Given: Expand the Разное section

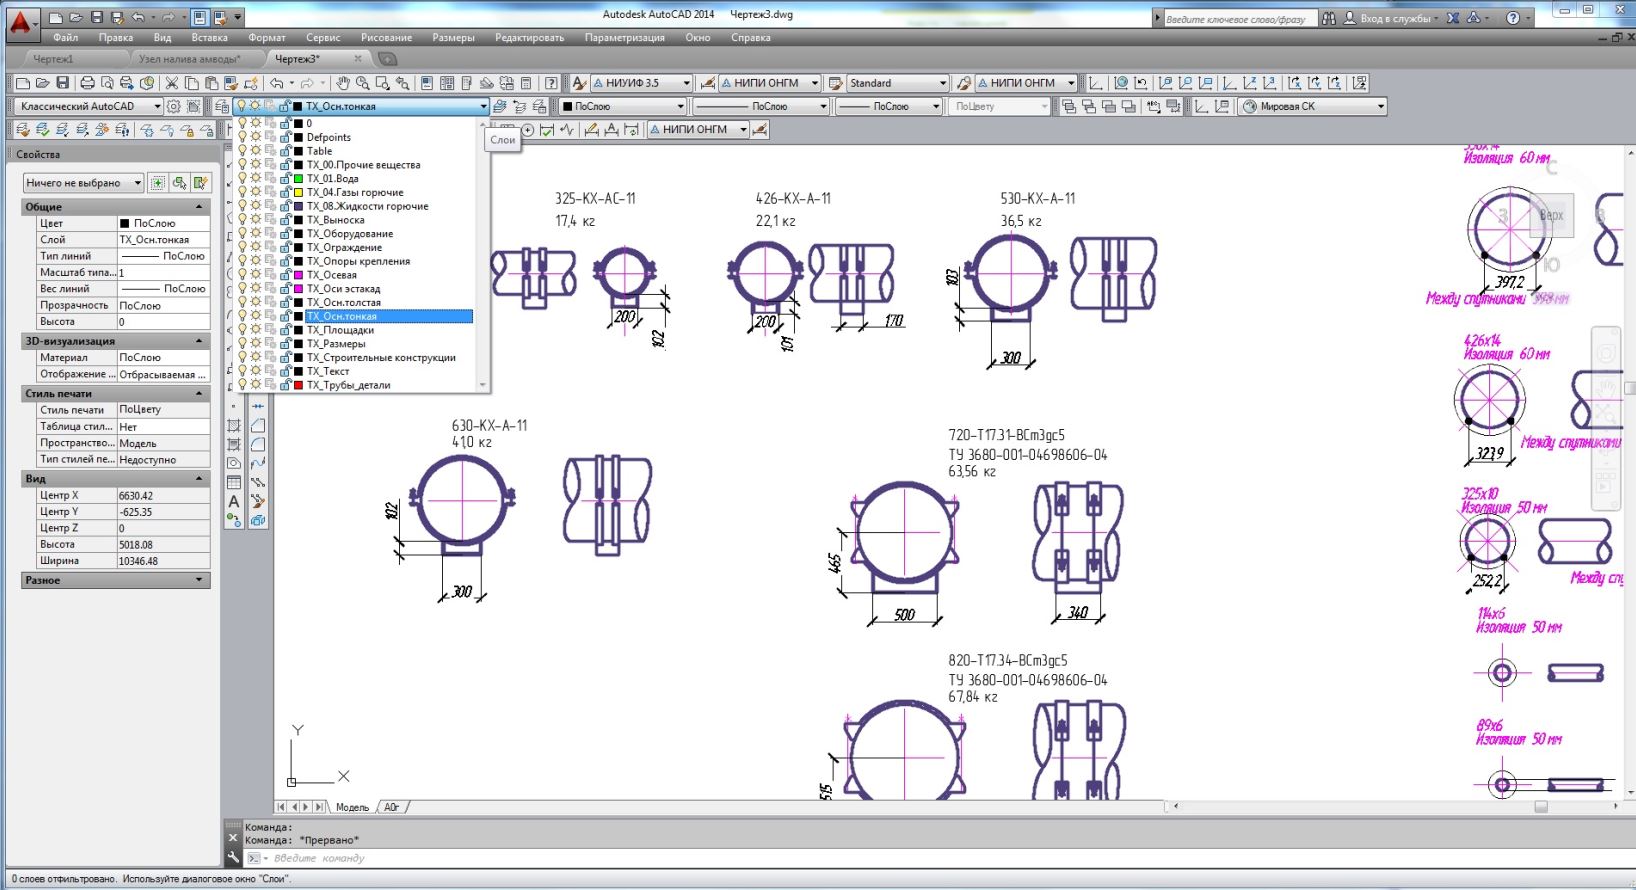Looking at the screenshot, I should (x=199, y=580).
